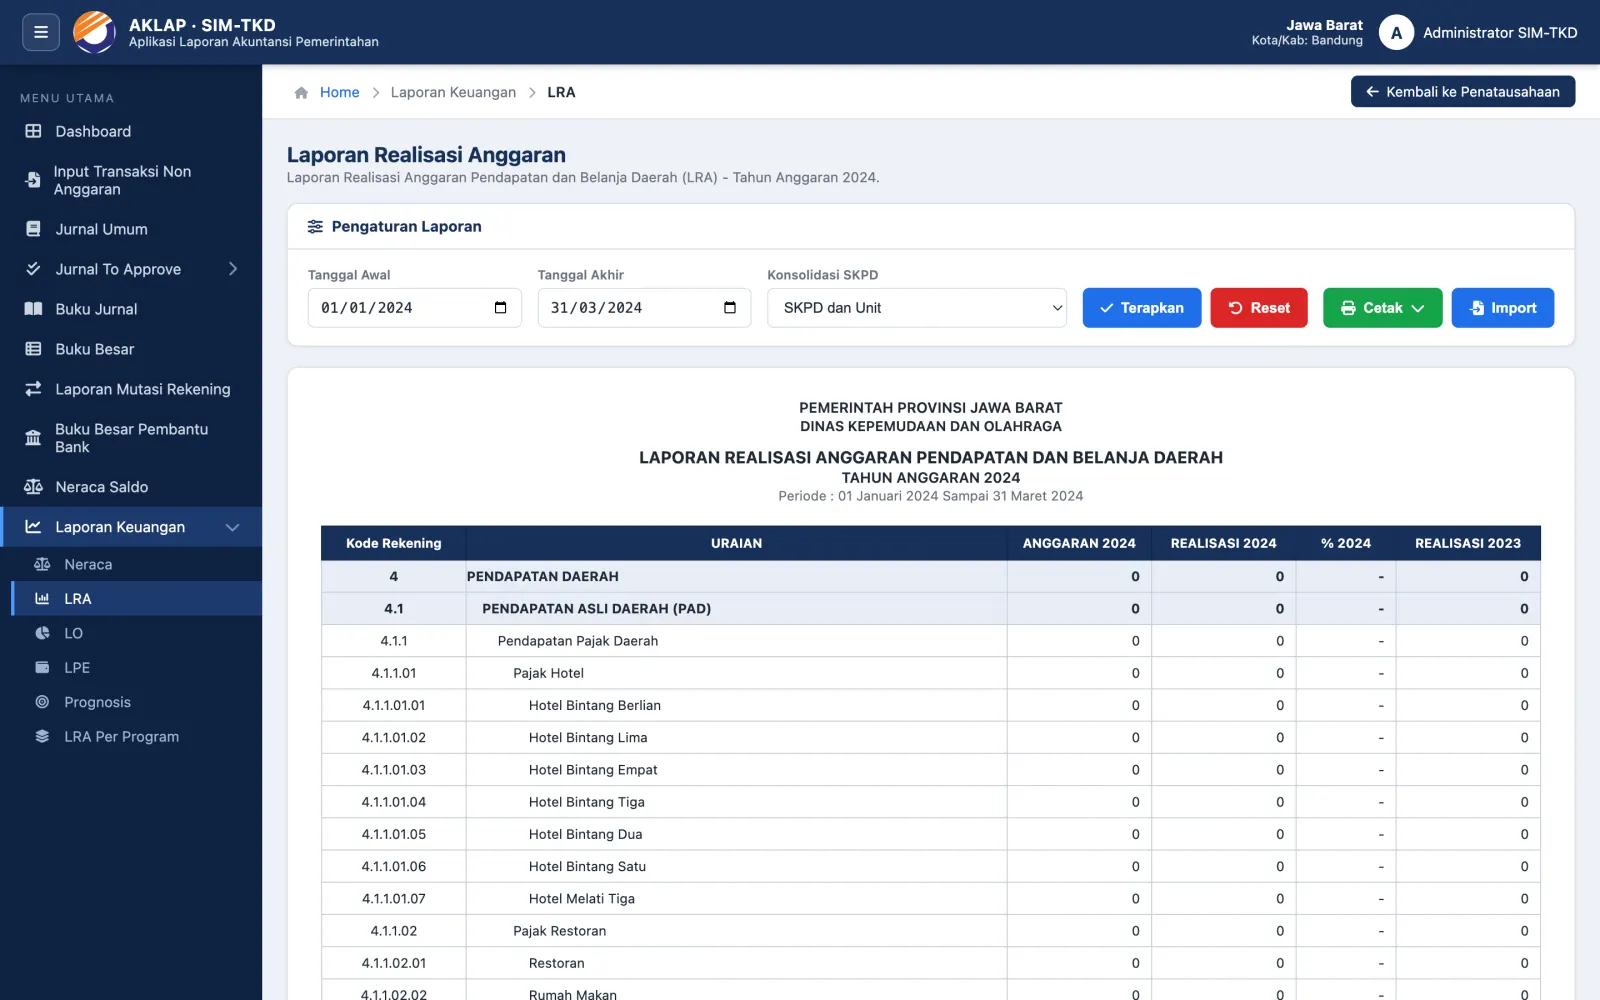The image size is (1600, 1000).
Task: Click the LO pie chart icon
Action: pyautogui.click(x=42, y=633)
